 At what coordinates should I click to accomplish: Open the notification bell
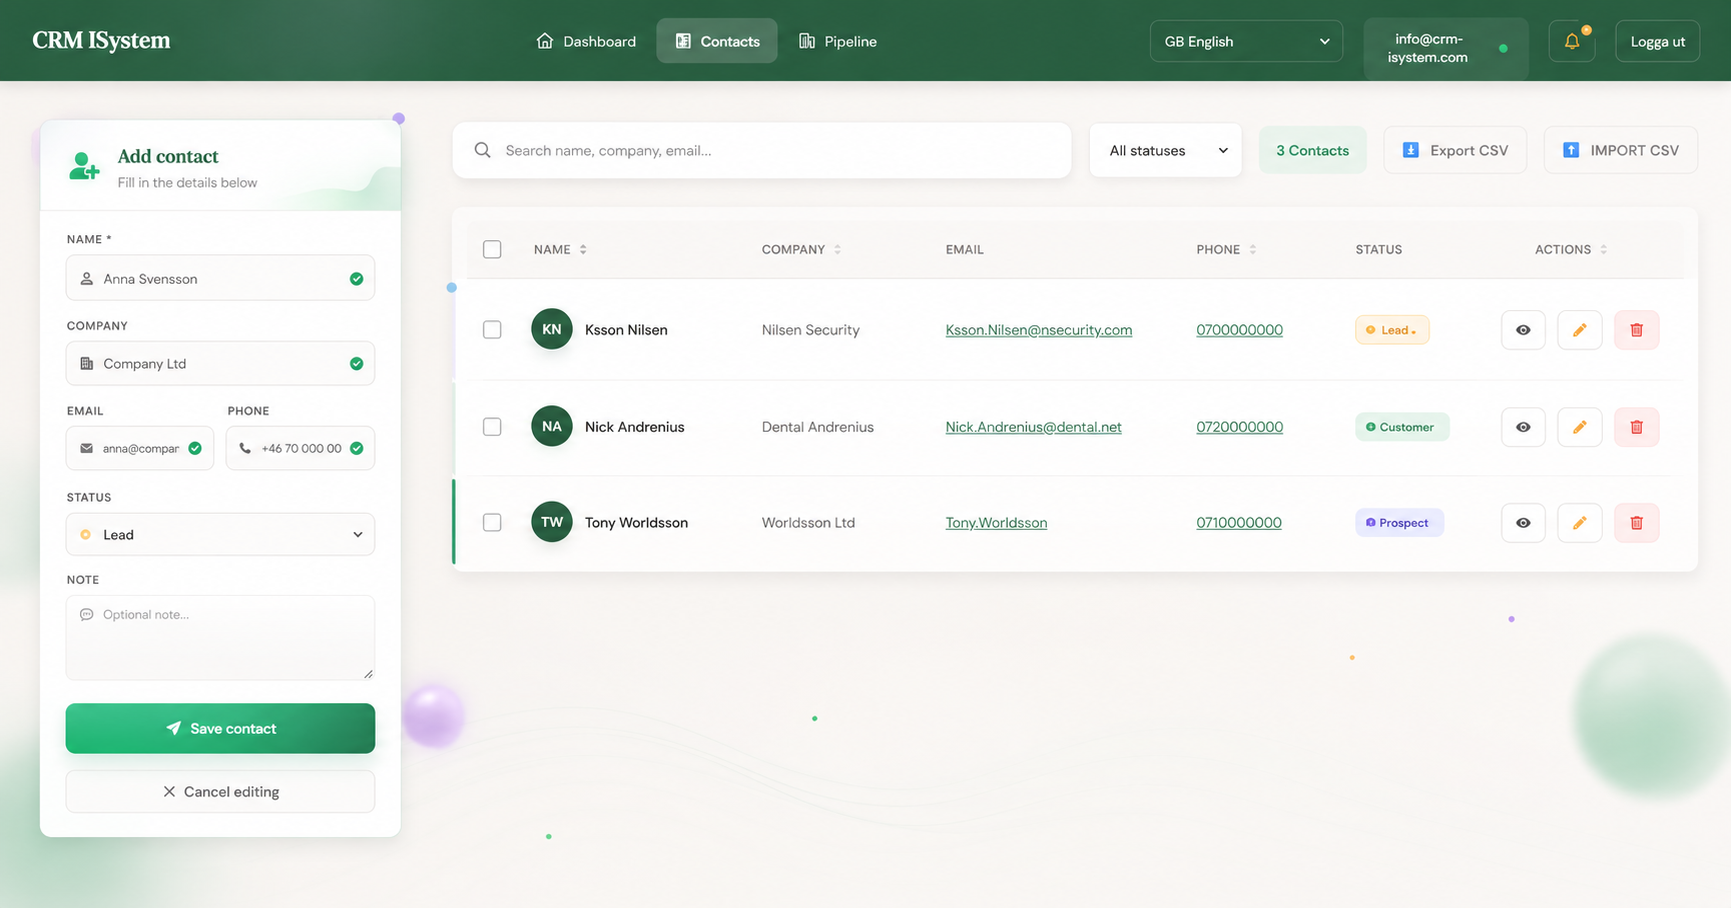coord(1571,41)
